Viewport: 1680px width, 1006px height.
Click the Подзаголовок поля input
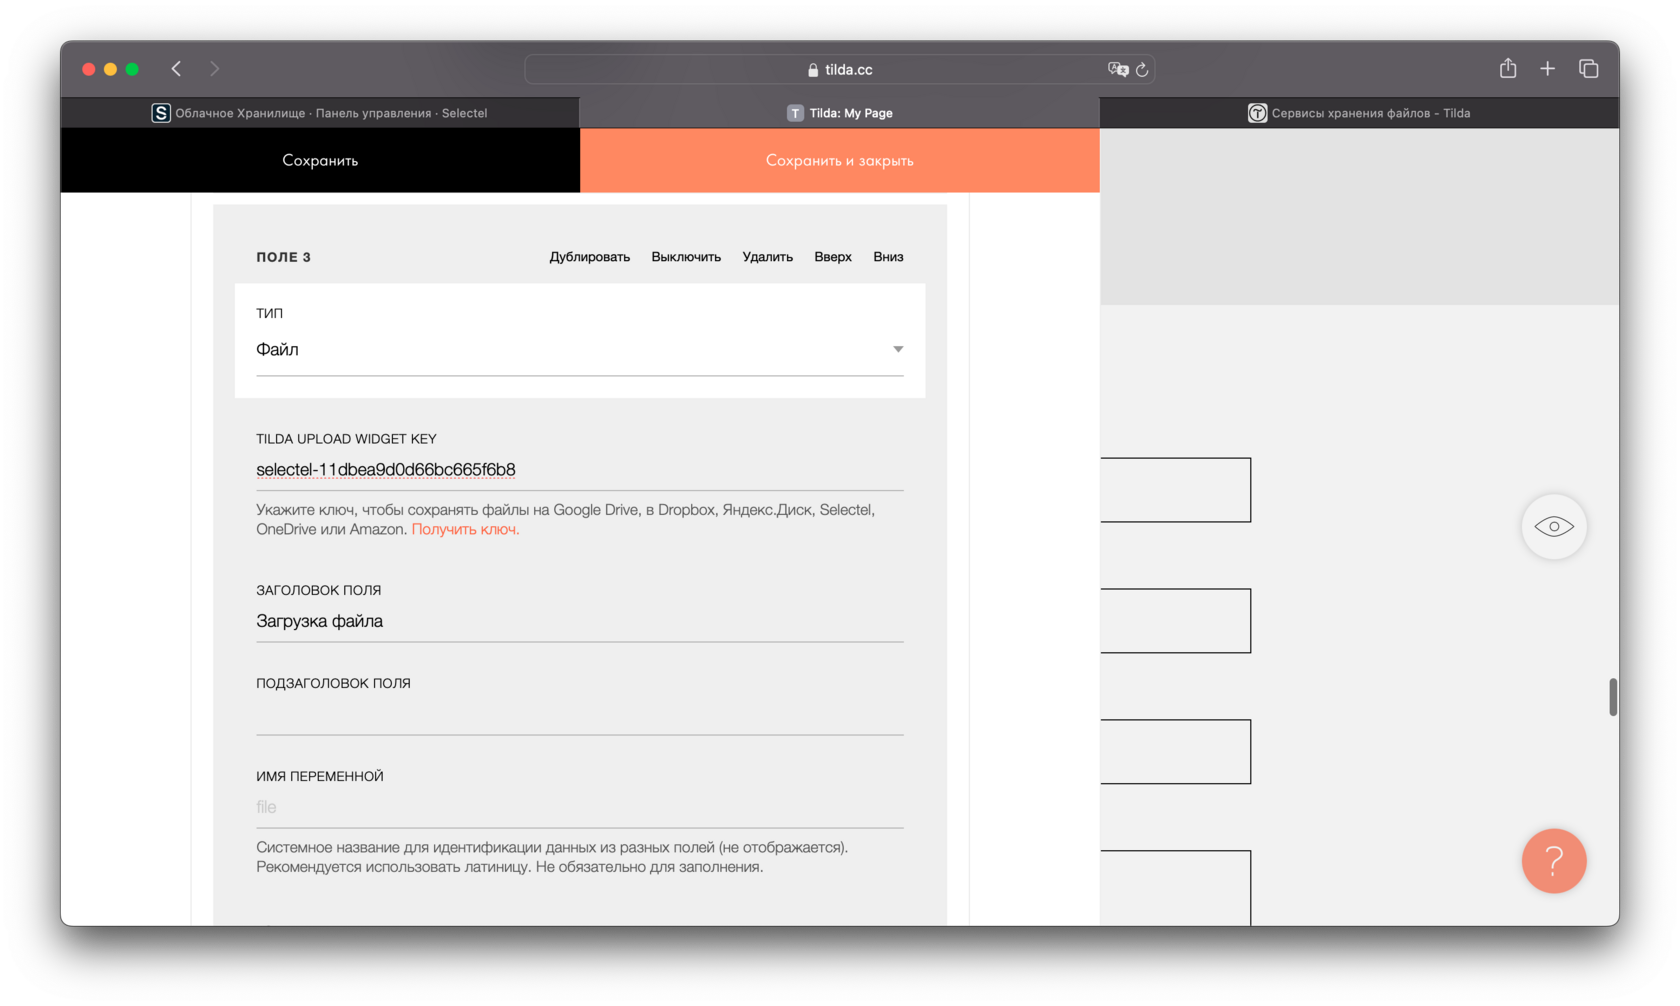[x=580, y=714]
